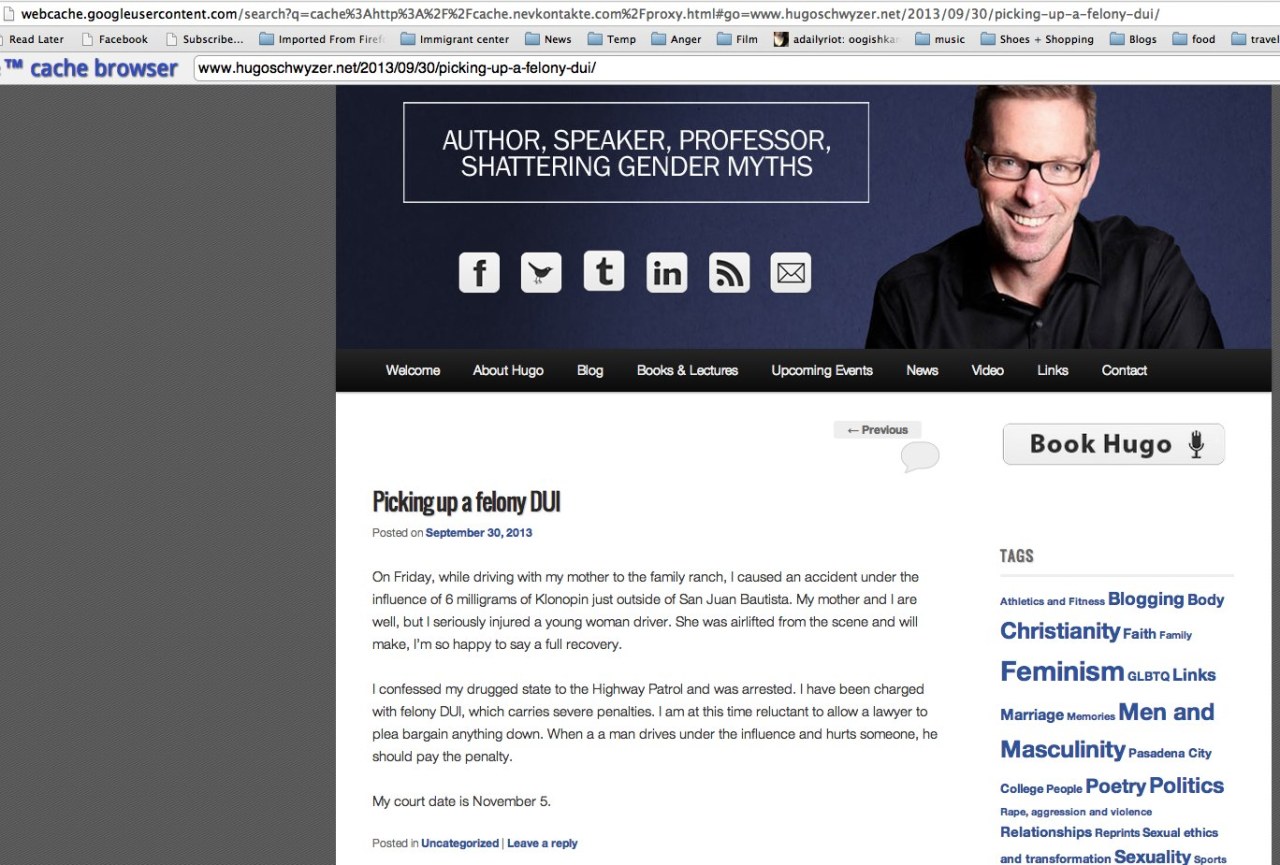
Task: Visit the Tumblr icon link
Action: (604, 271)
